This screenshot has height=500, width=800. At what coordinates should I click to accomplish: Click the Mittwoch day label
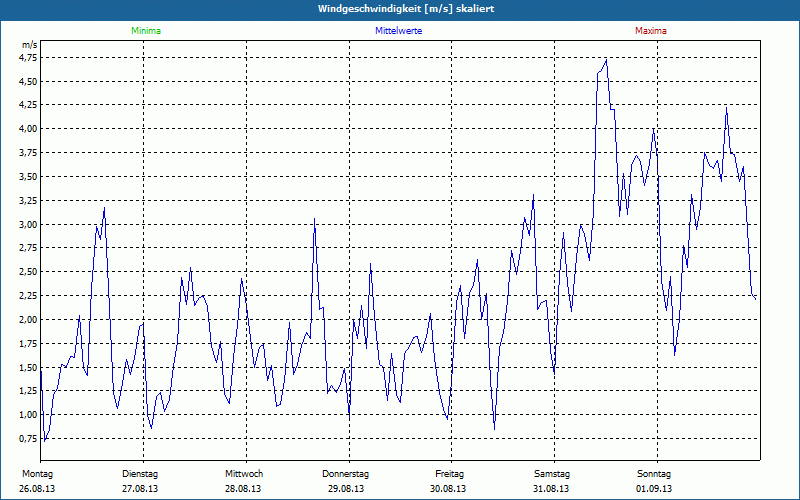[244, 474]
